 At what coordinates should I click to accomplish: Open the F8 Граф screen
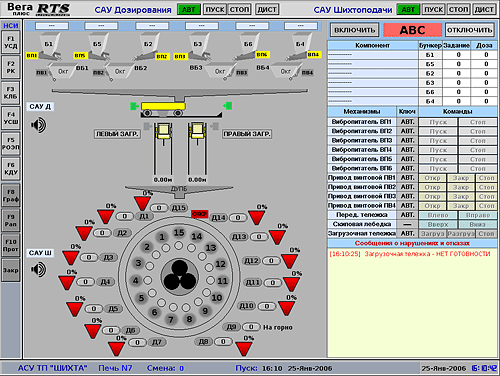(11, 196)
